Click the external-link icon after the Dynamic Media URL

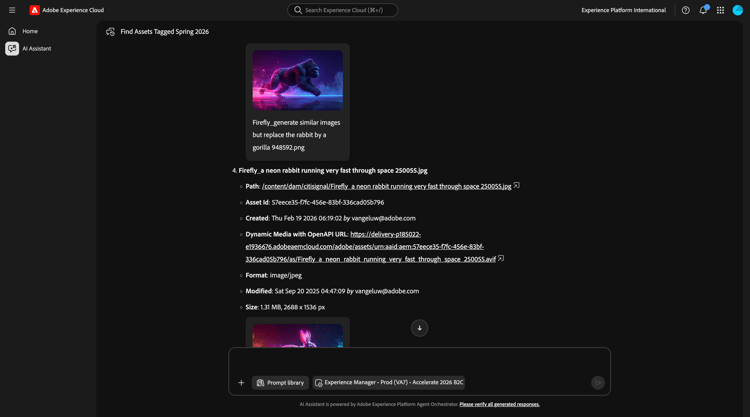coord(501,258)
